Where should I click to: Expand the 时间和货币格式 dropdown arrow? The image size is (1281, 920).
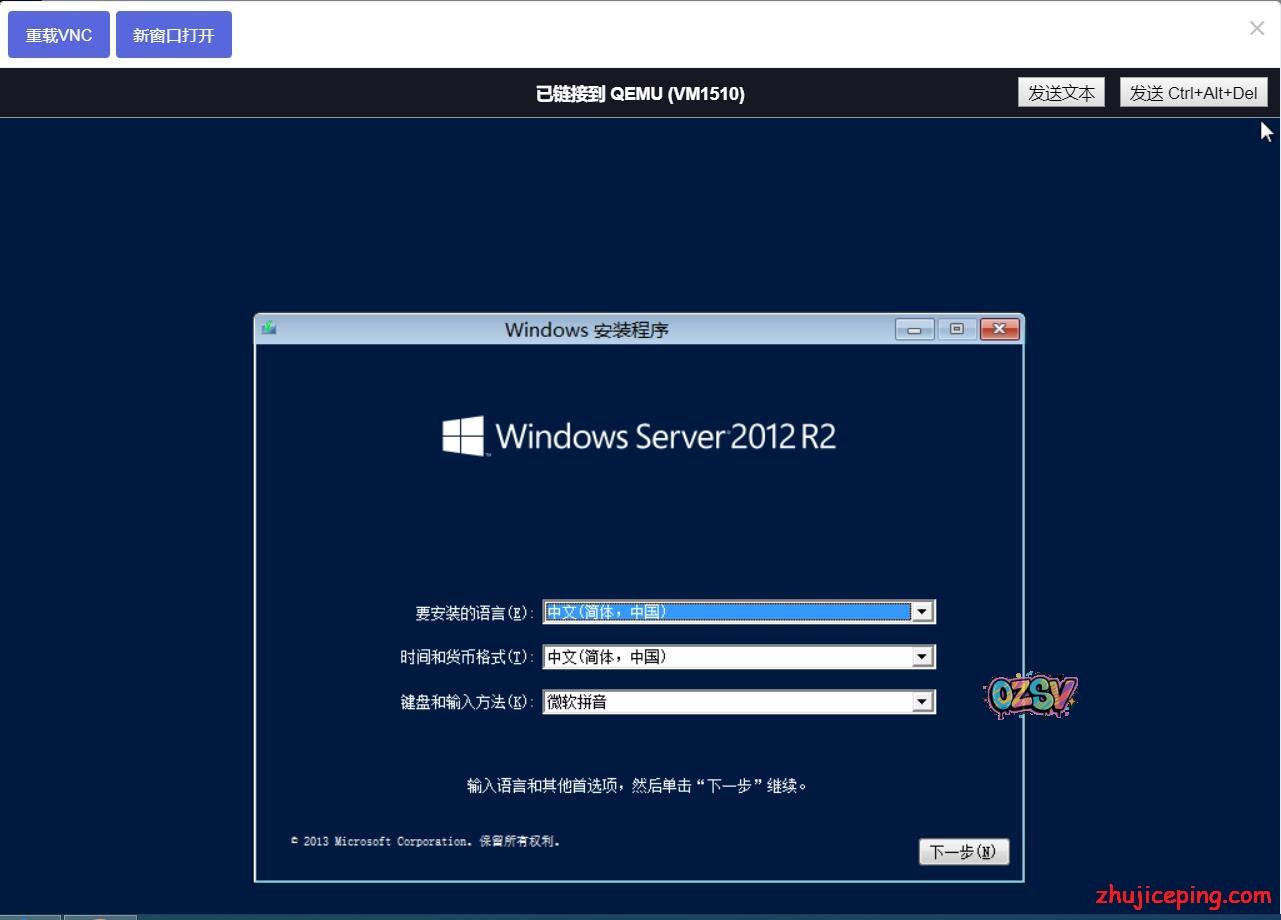point(923,657)
